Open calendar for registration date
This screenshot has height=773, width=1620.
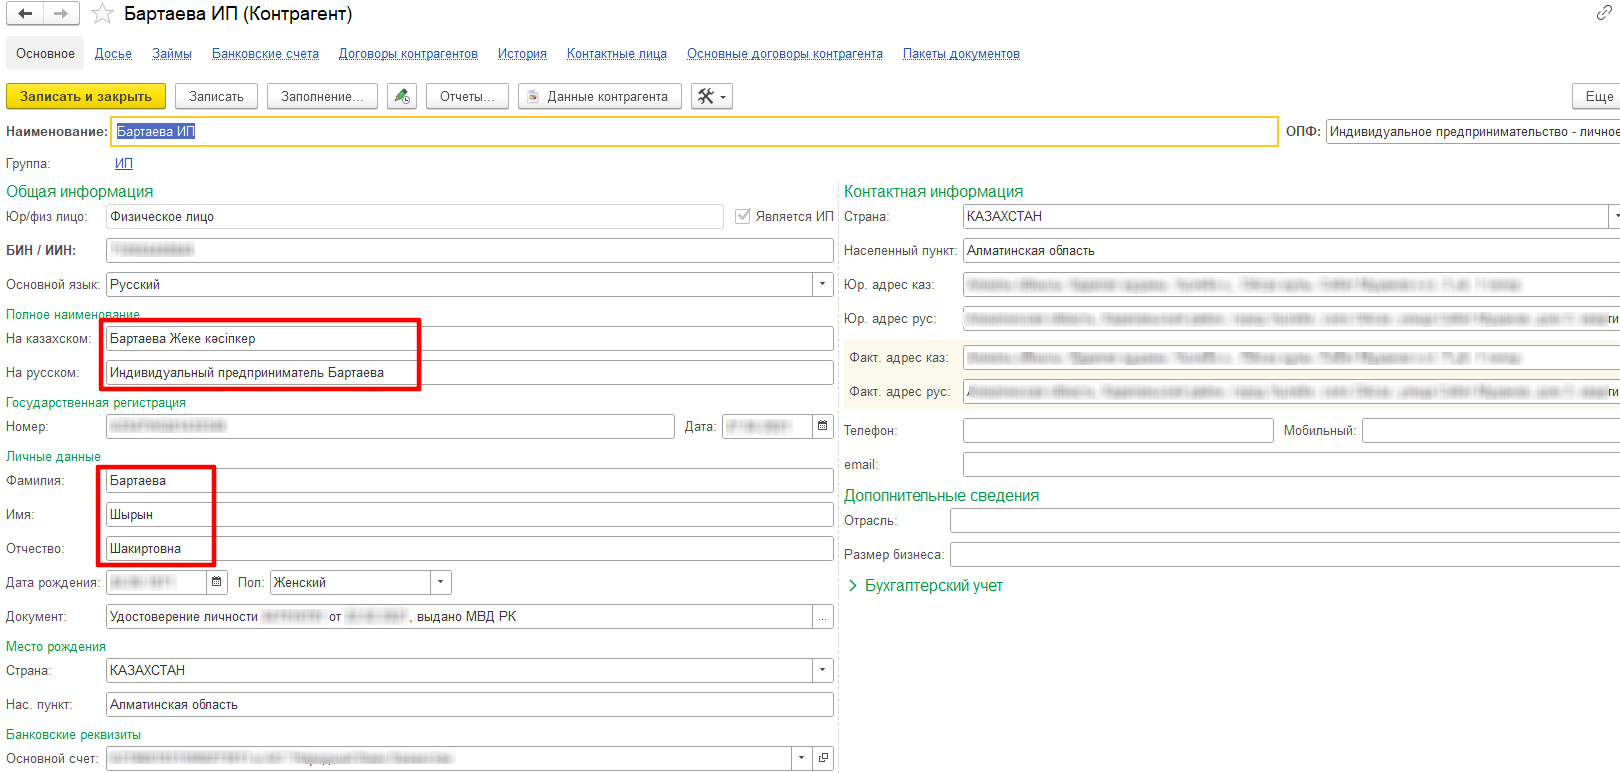[823, 427]
